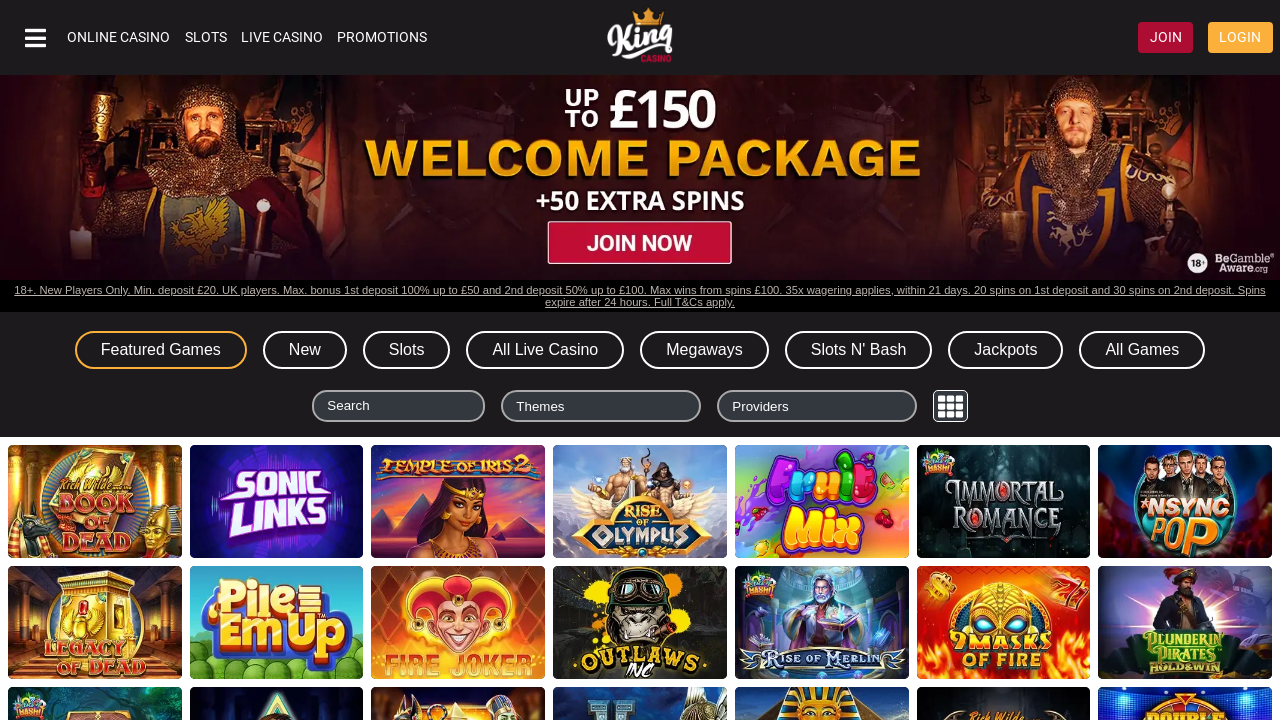Click the BeGambleAware logo on banner
The height and width of the screenshot is (720, 1280).
[x=1230, y=263]
